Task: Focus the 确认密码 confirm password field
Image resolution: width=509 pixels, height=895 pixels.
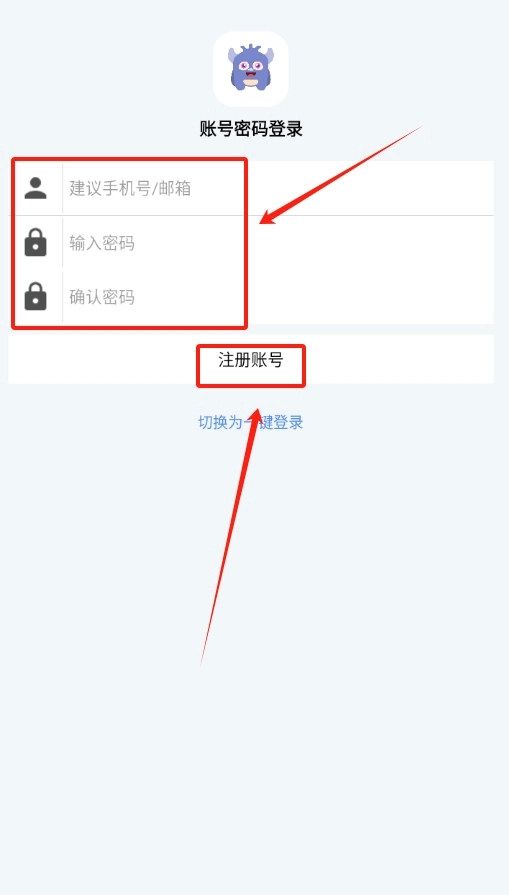Action: (x=278, y=297)
